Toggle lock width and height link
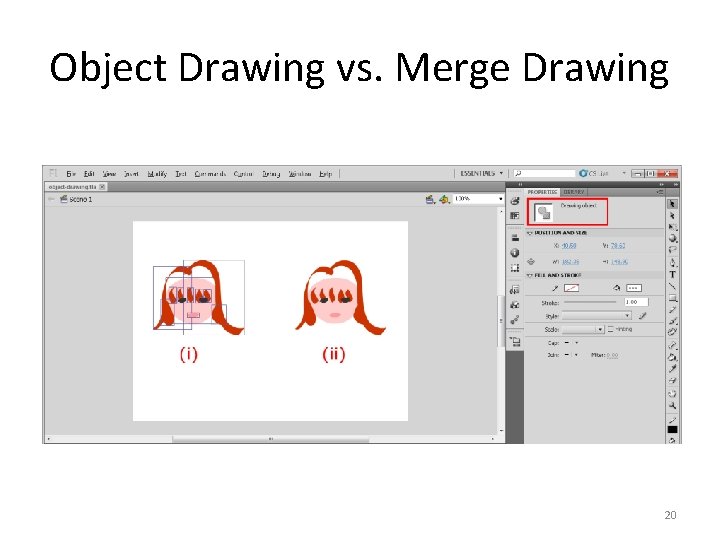 point(531,262)
